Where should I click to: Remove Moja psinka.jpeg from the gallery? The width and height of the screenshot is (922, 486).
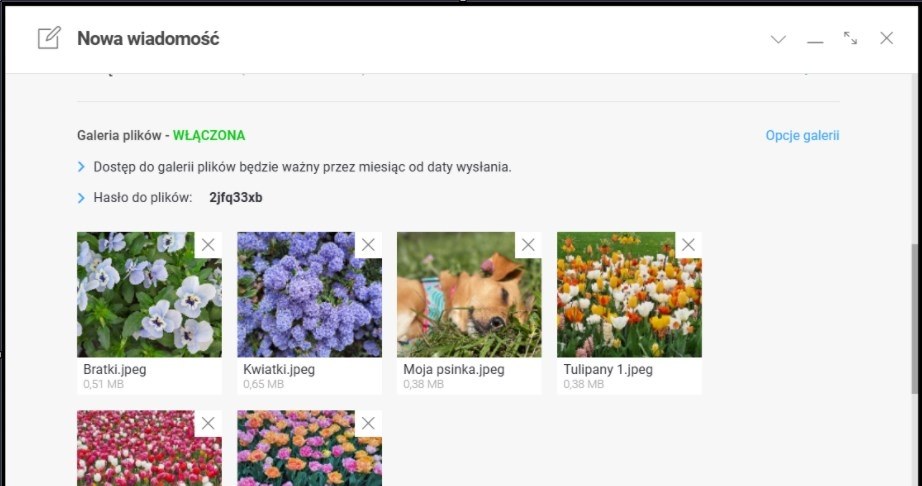coord(528,245)
